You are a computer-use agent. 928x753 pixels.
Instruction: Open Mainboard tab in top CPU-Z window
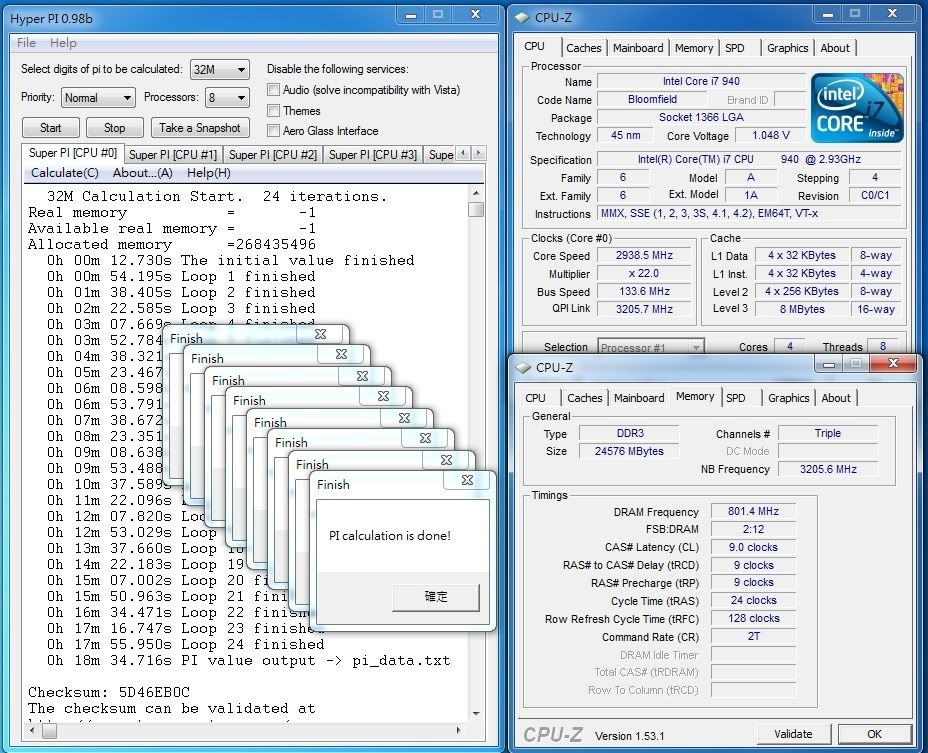[x=638, y=48]
